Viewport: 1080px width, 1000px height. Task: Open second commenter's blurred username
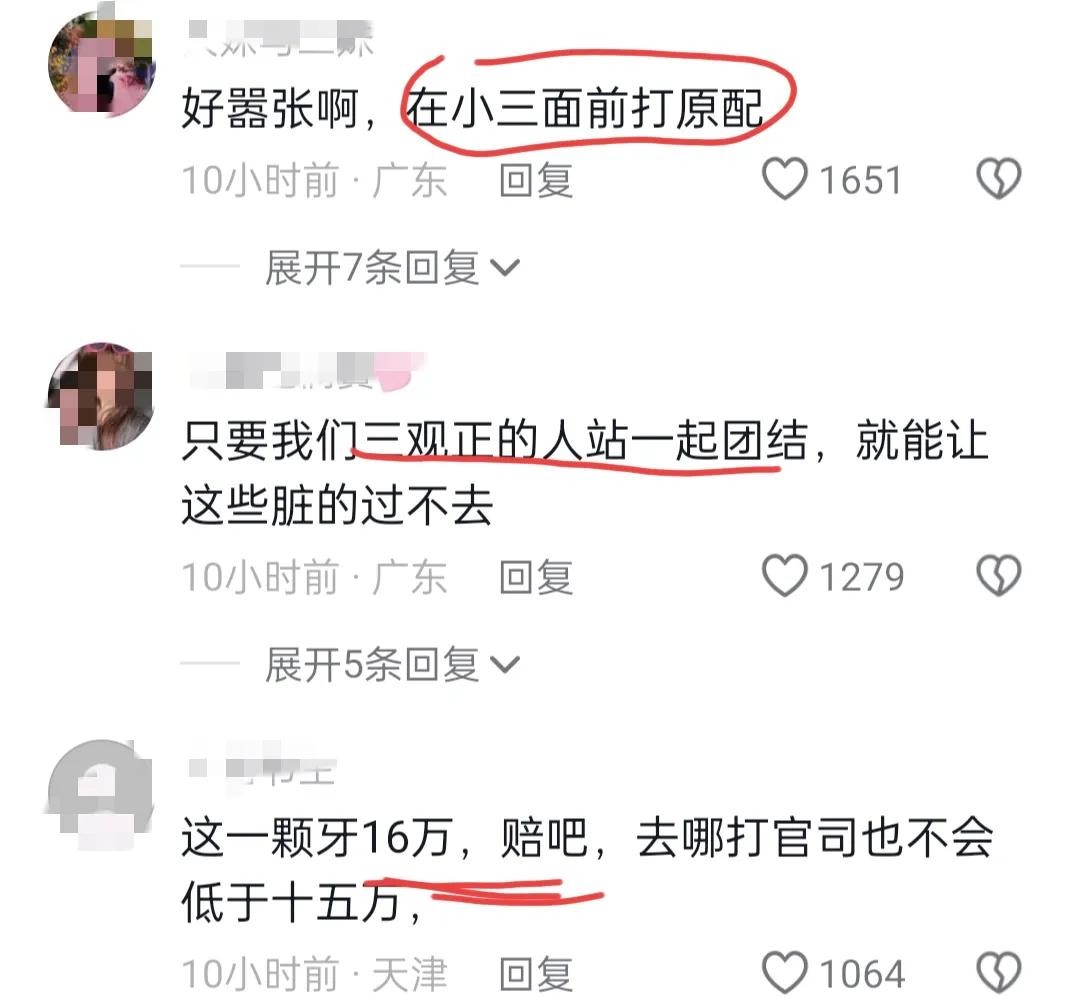(x=307, y=371)
